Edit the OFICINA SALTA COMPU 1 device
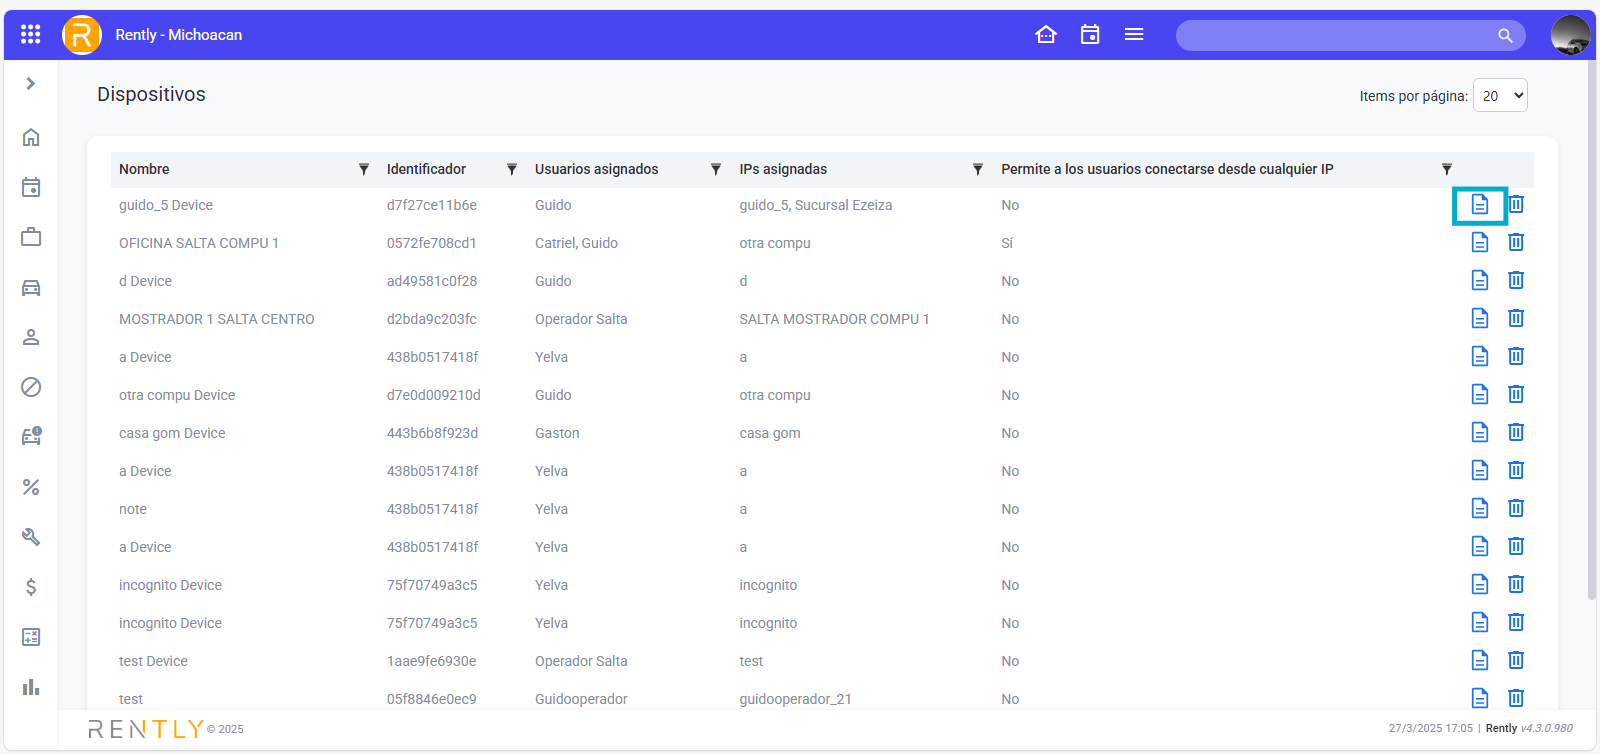 [x=1480, y=242]
